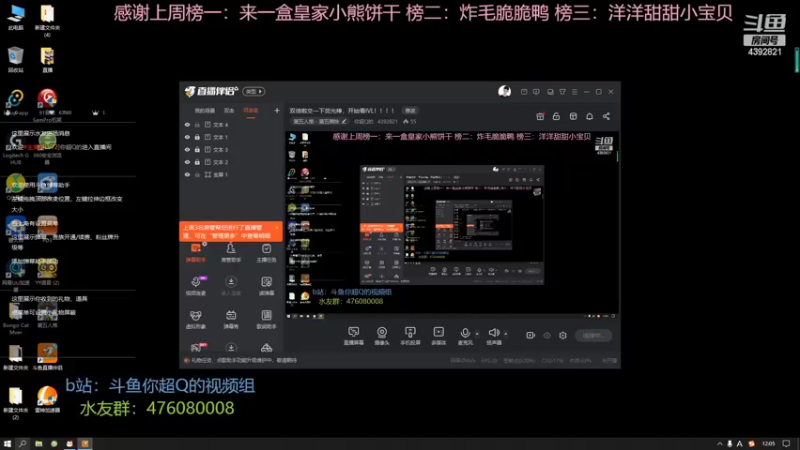Click the 扬声器 speaker icon
Image resolution: width=800 pixels, height=450 pixels.
[493, 333]
